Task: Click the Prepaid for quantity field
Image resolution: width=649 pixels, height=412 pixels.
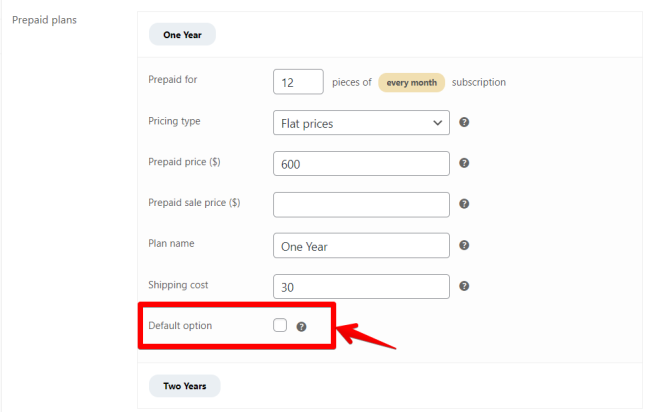Action: coord(297,82)
